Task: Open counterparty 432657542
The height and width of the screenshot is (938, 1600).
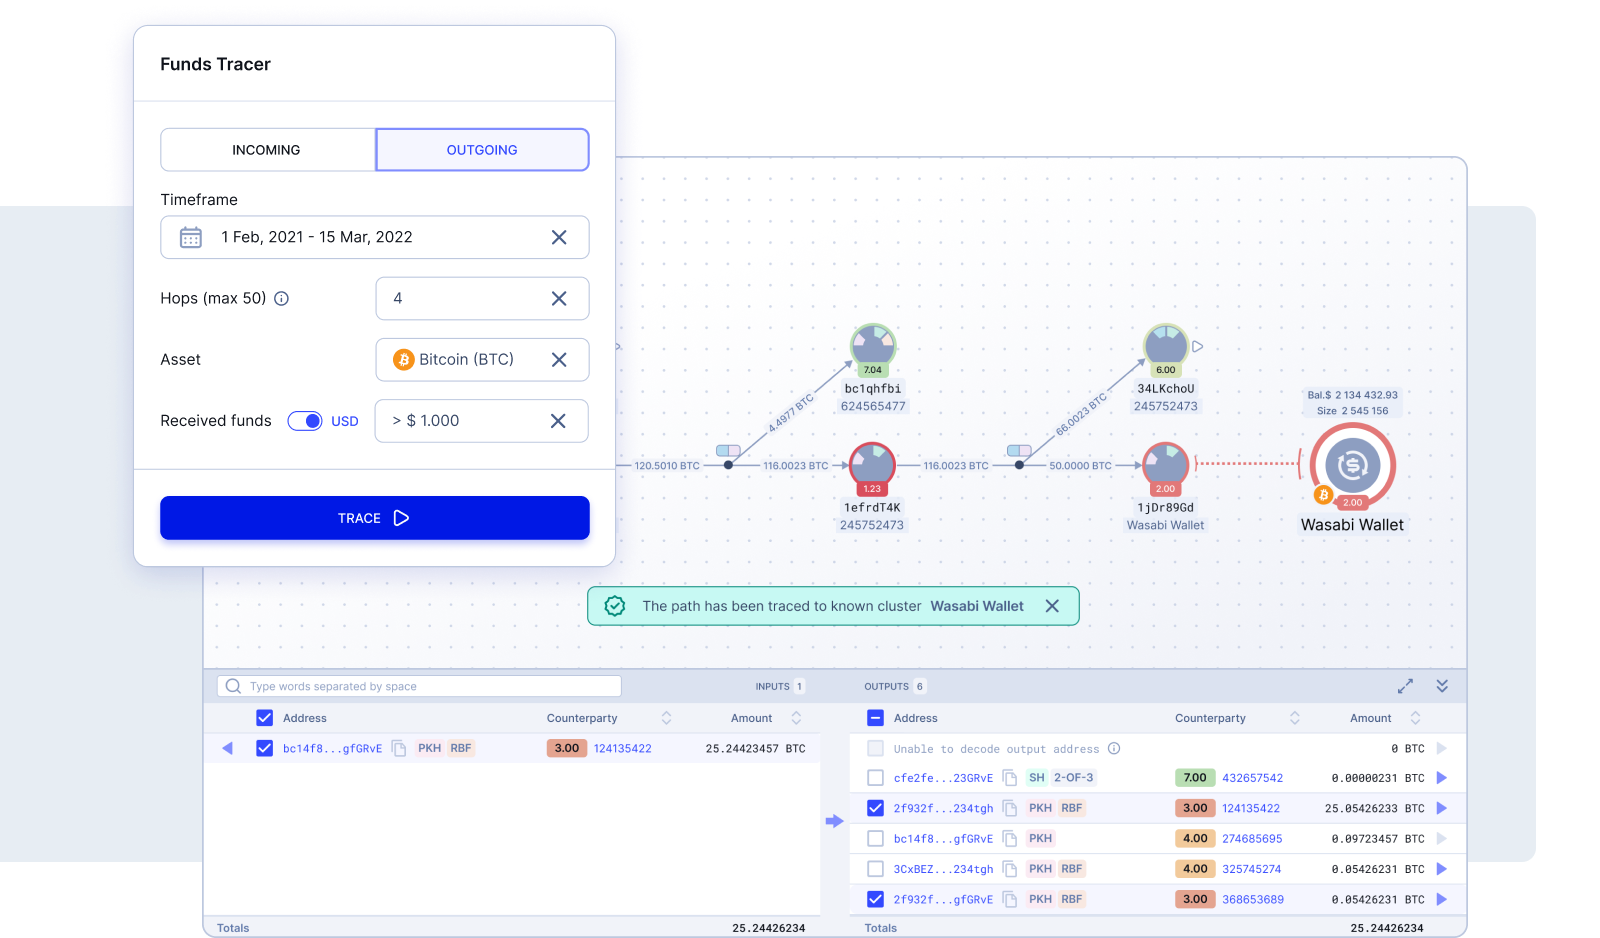Action: point(1252,778)
